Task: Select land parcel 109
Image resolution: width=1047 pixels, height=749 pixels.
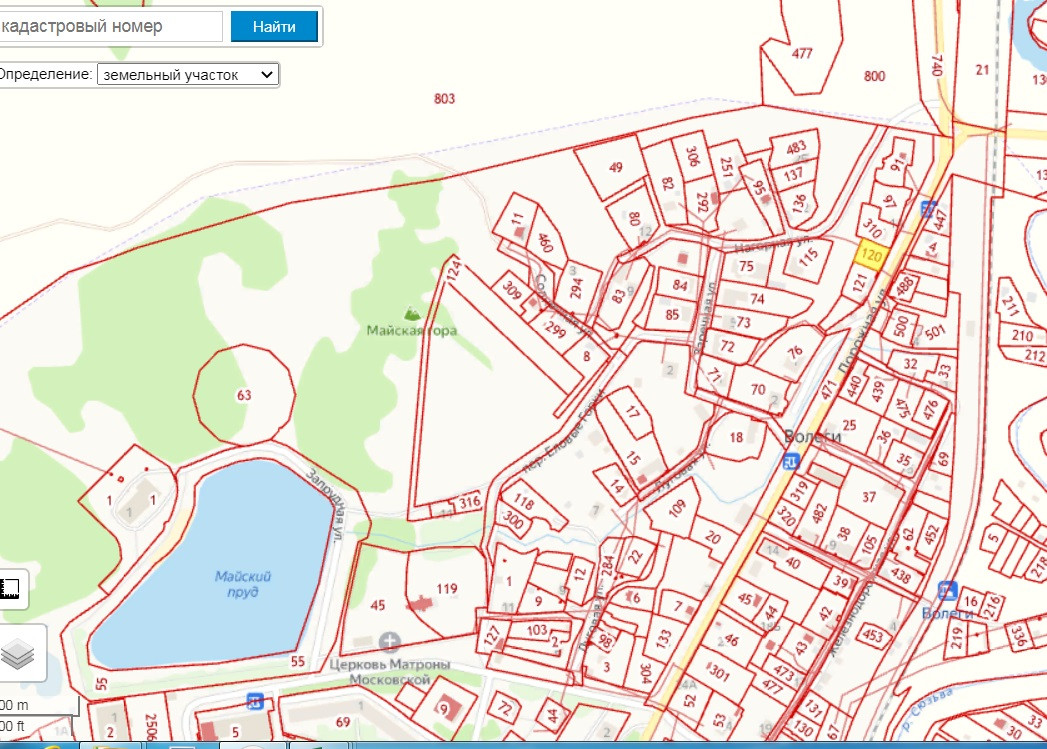Action: pyautogui.click(x=676, y=510)
